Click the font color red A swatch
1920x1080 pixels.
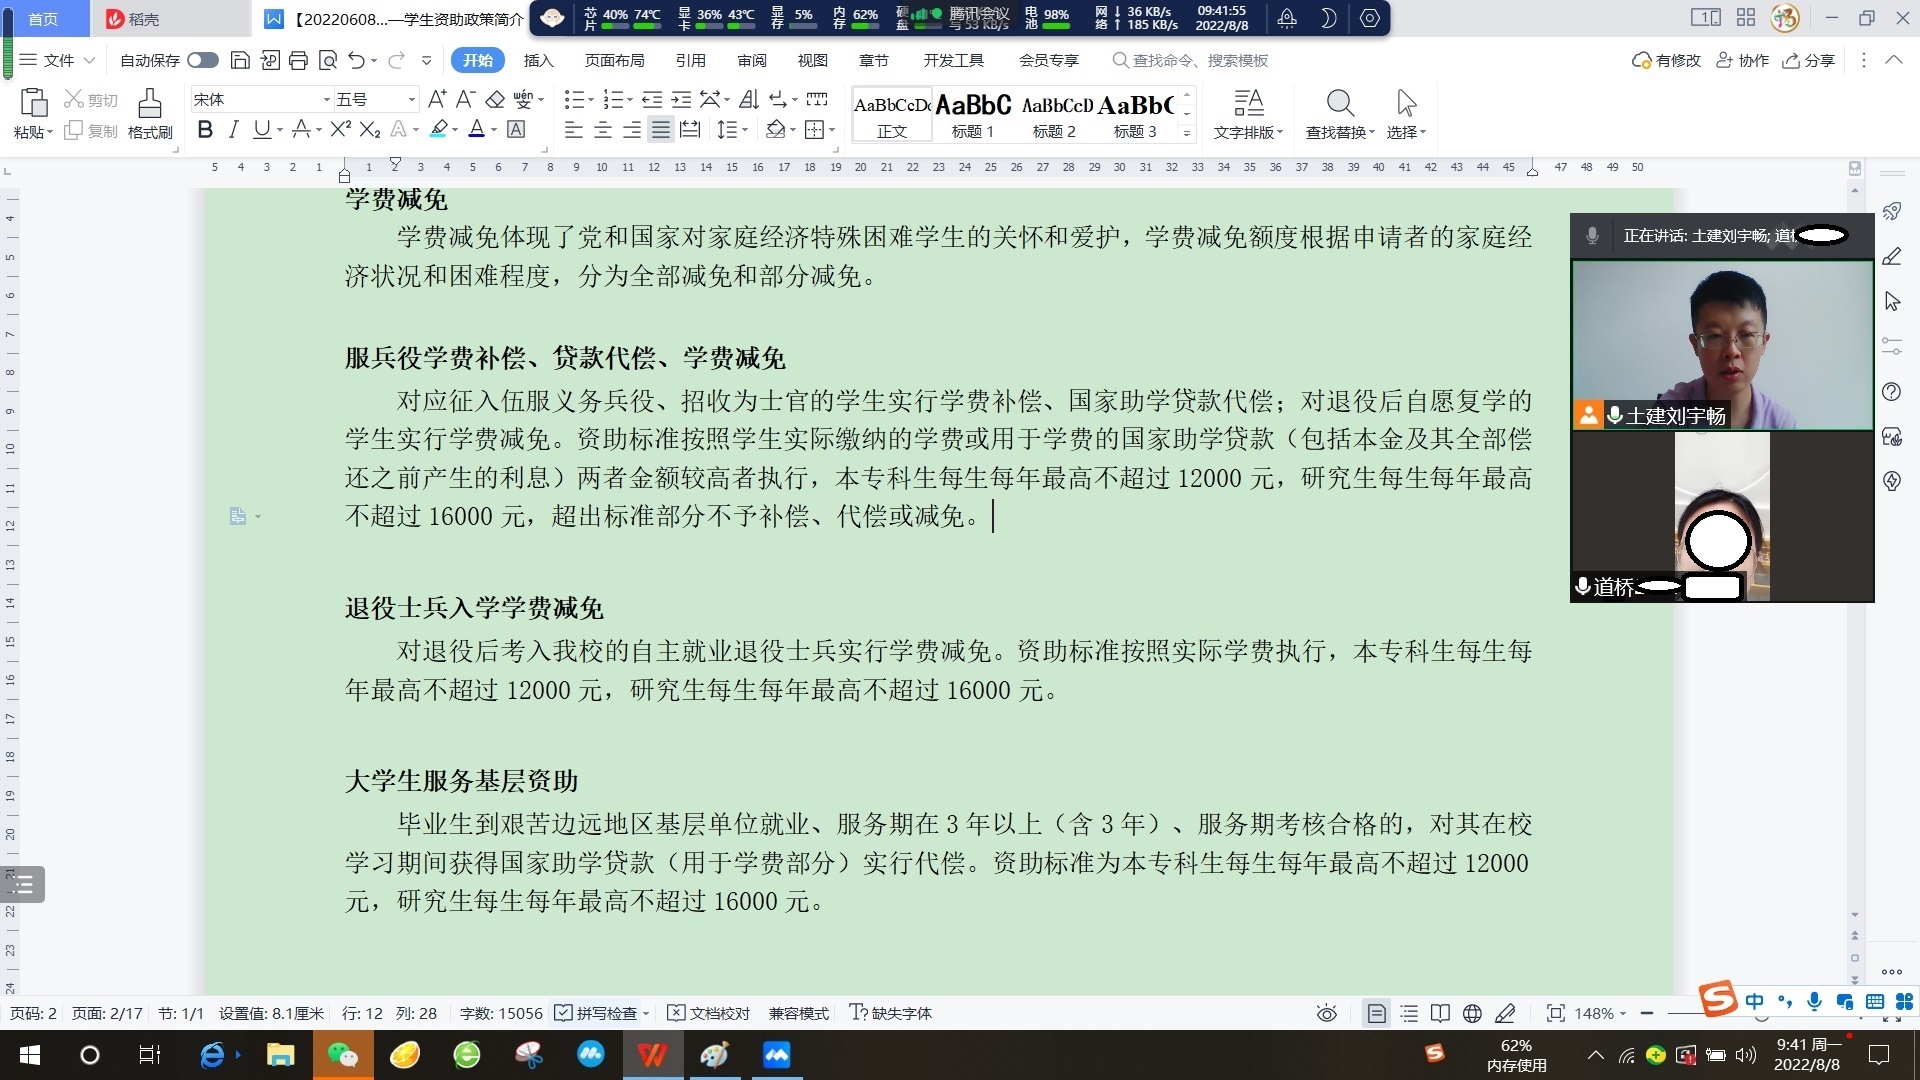pos(477,129)
